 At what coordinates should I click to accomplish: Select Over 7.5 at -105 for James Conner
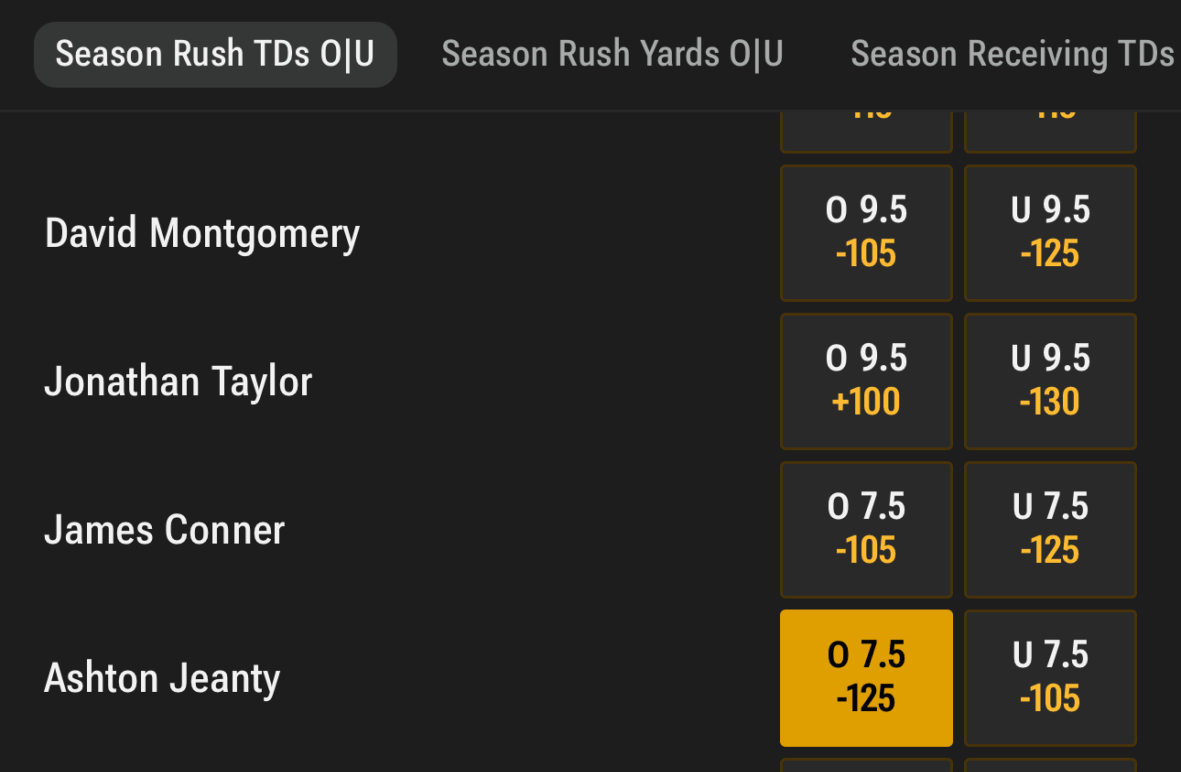pyautogui.click(x=866, y=529)
